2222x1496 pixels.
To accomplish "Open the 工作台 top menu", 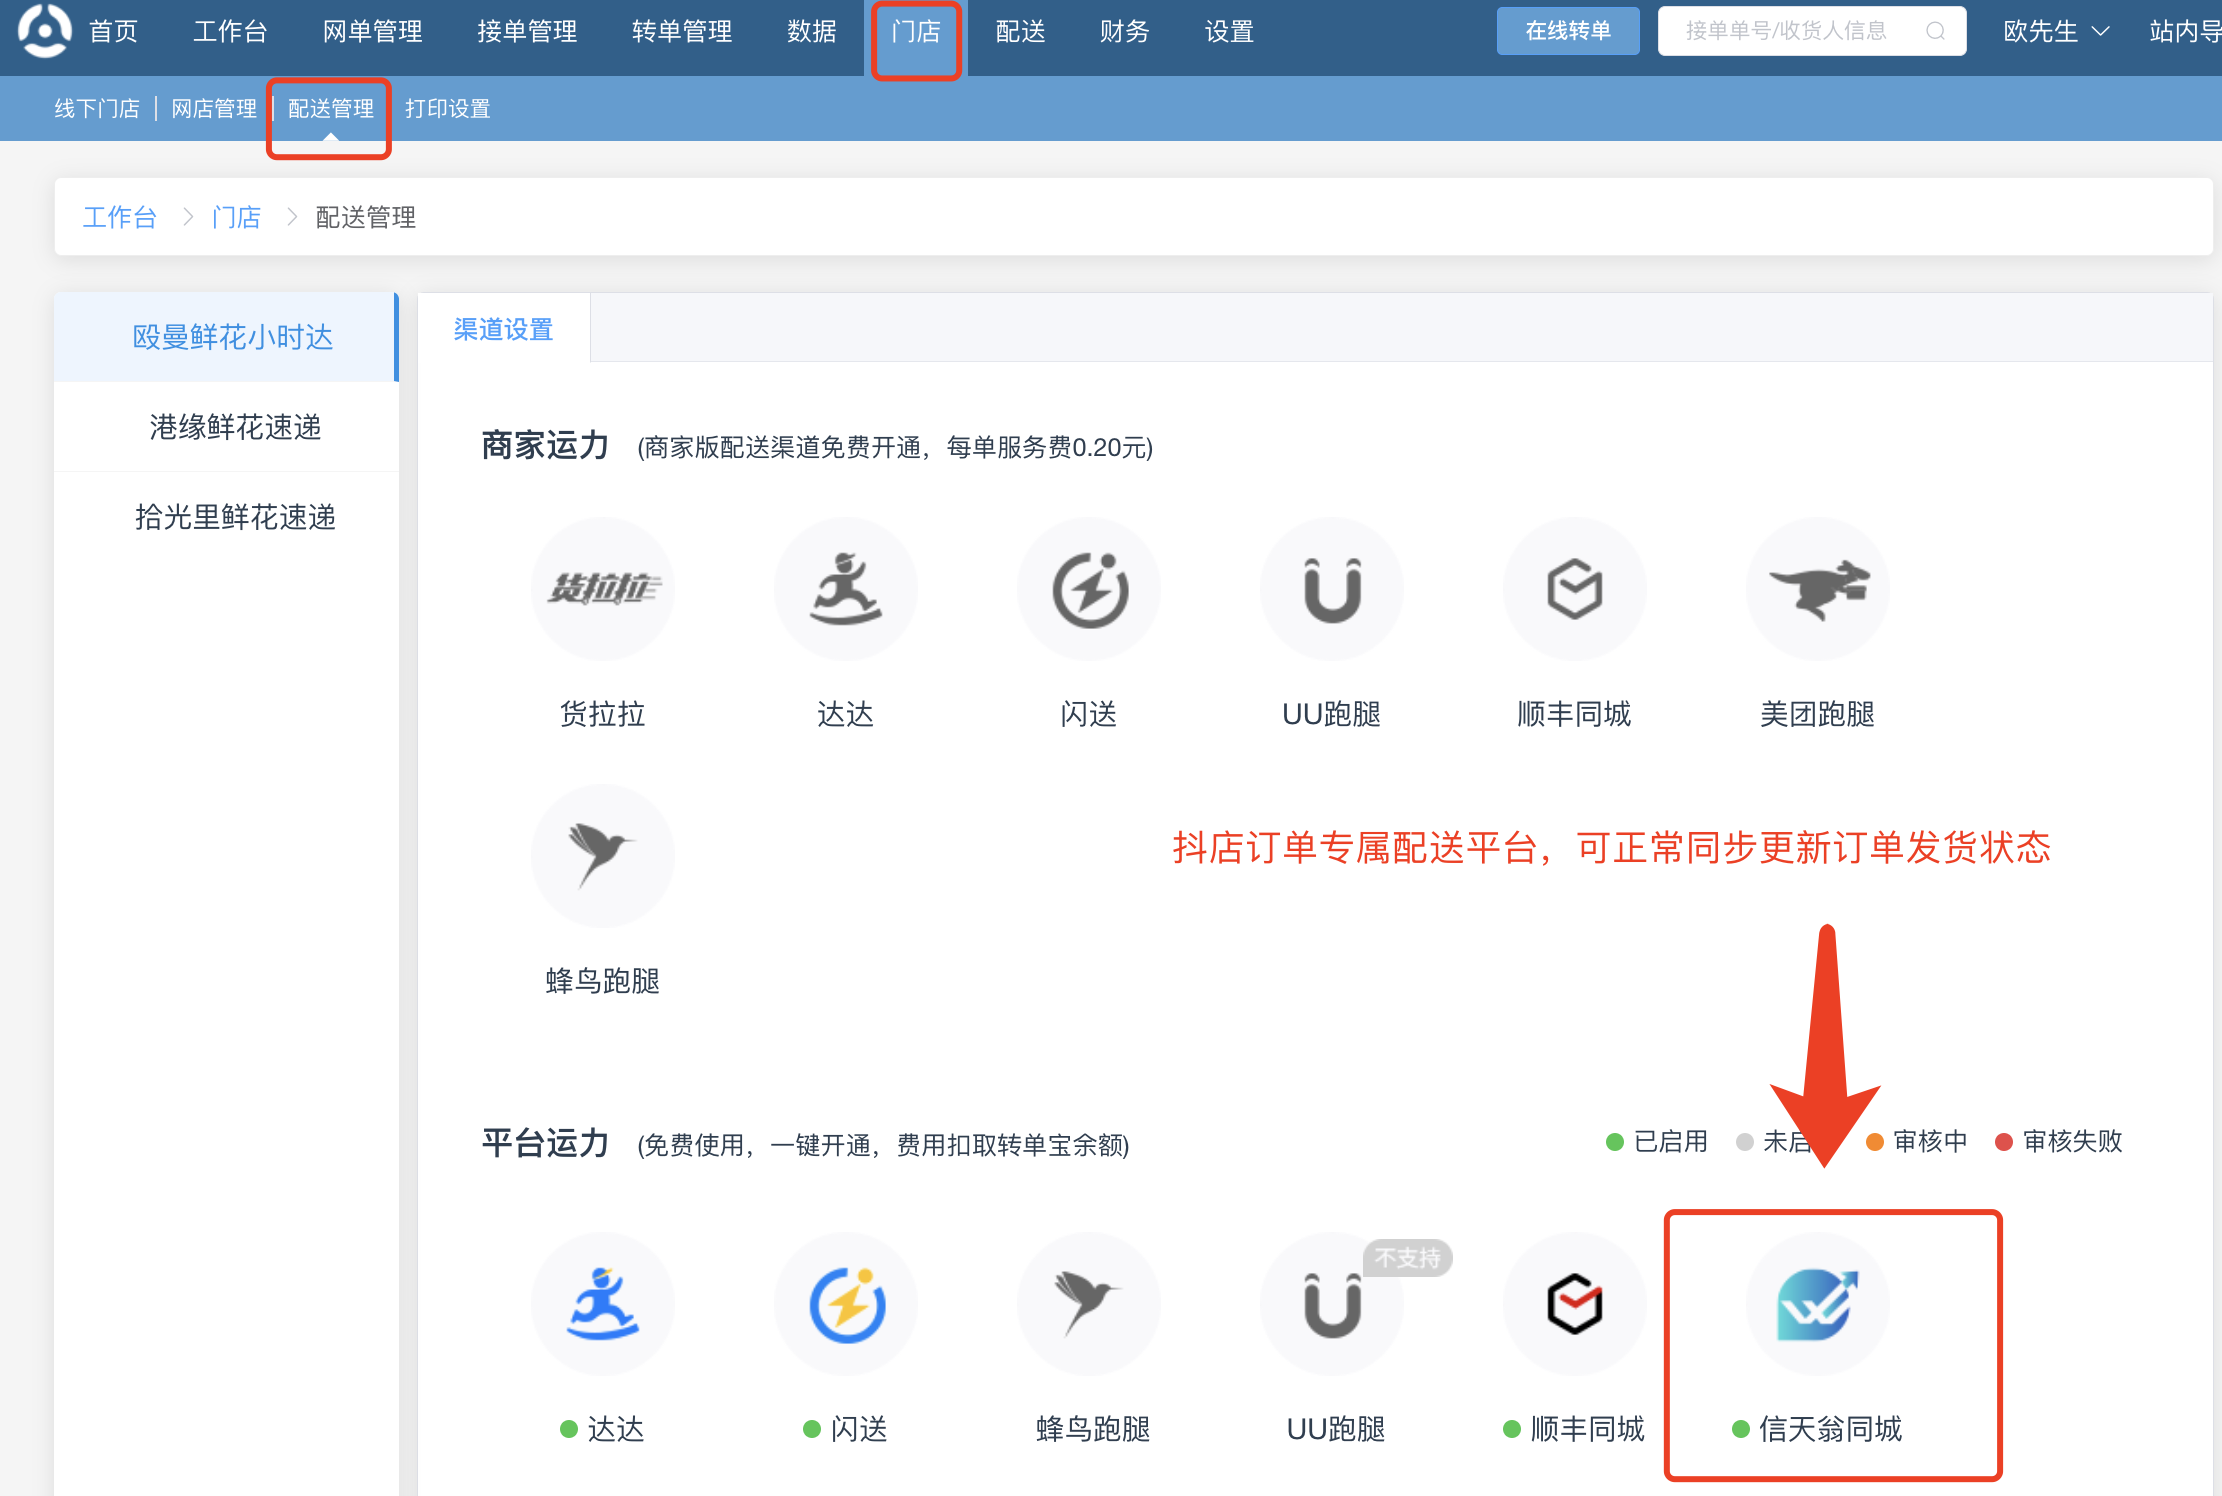I will click(x=230, y=31).
